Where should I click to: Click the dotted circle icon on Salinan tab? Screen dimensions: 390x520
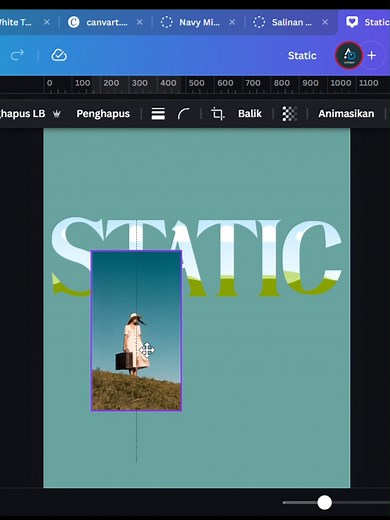259,22
